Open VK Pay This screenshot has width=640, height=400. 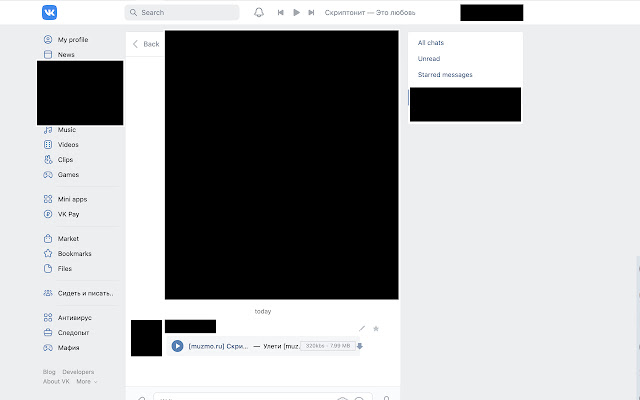[x=61, y=214]
